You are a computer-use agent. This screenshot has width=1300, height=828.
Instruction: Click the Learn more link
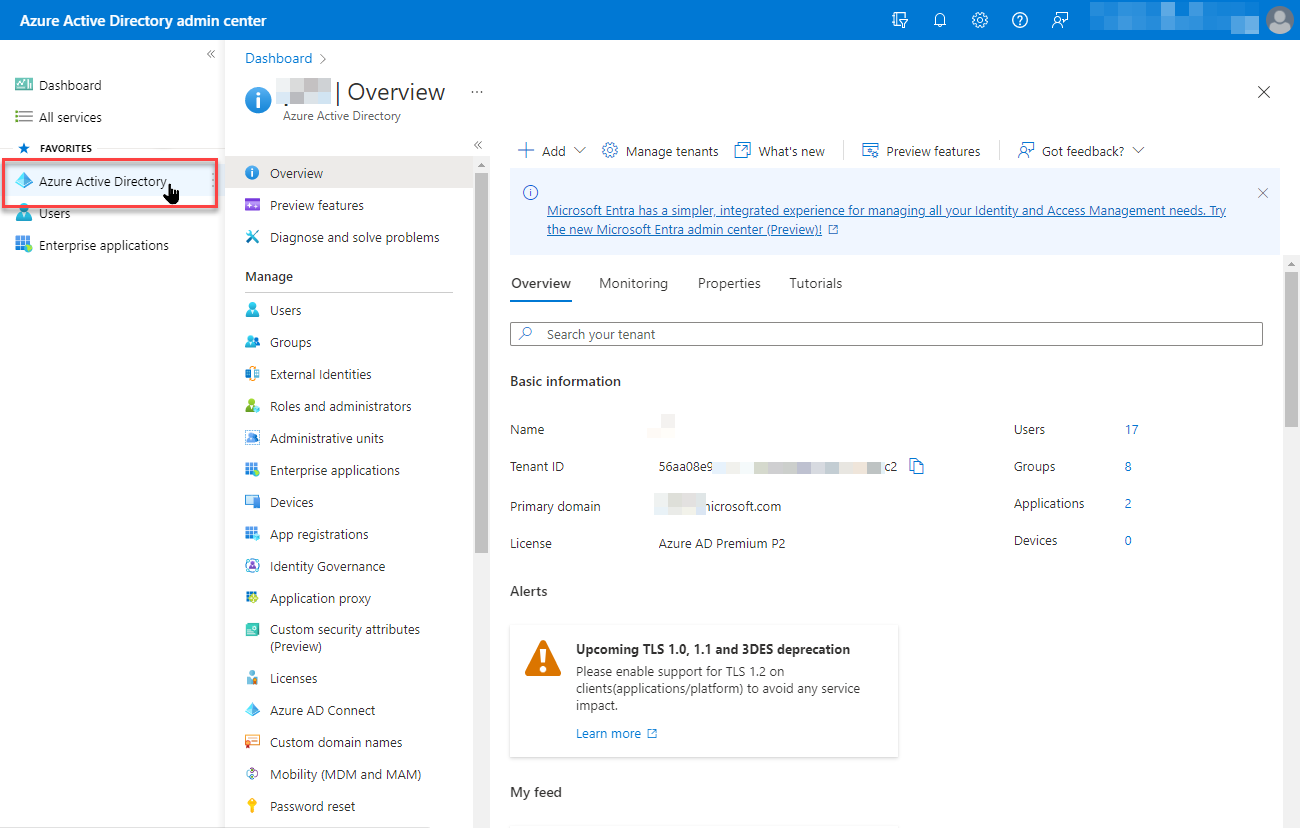[x=608, y=733]
